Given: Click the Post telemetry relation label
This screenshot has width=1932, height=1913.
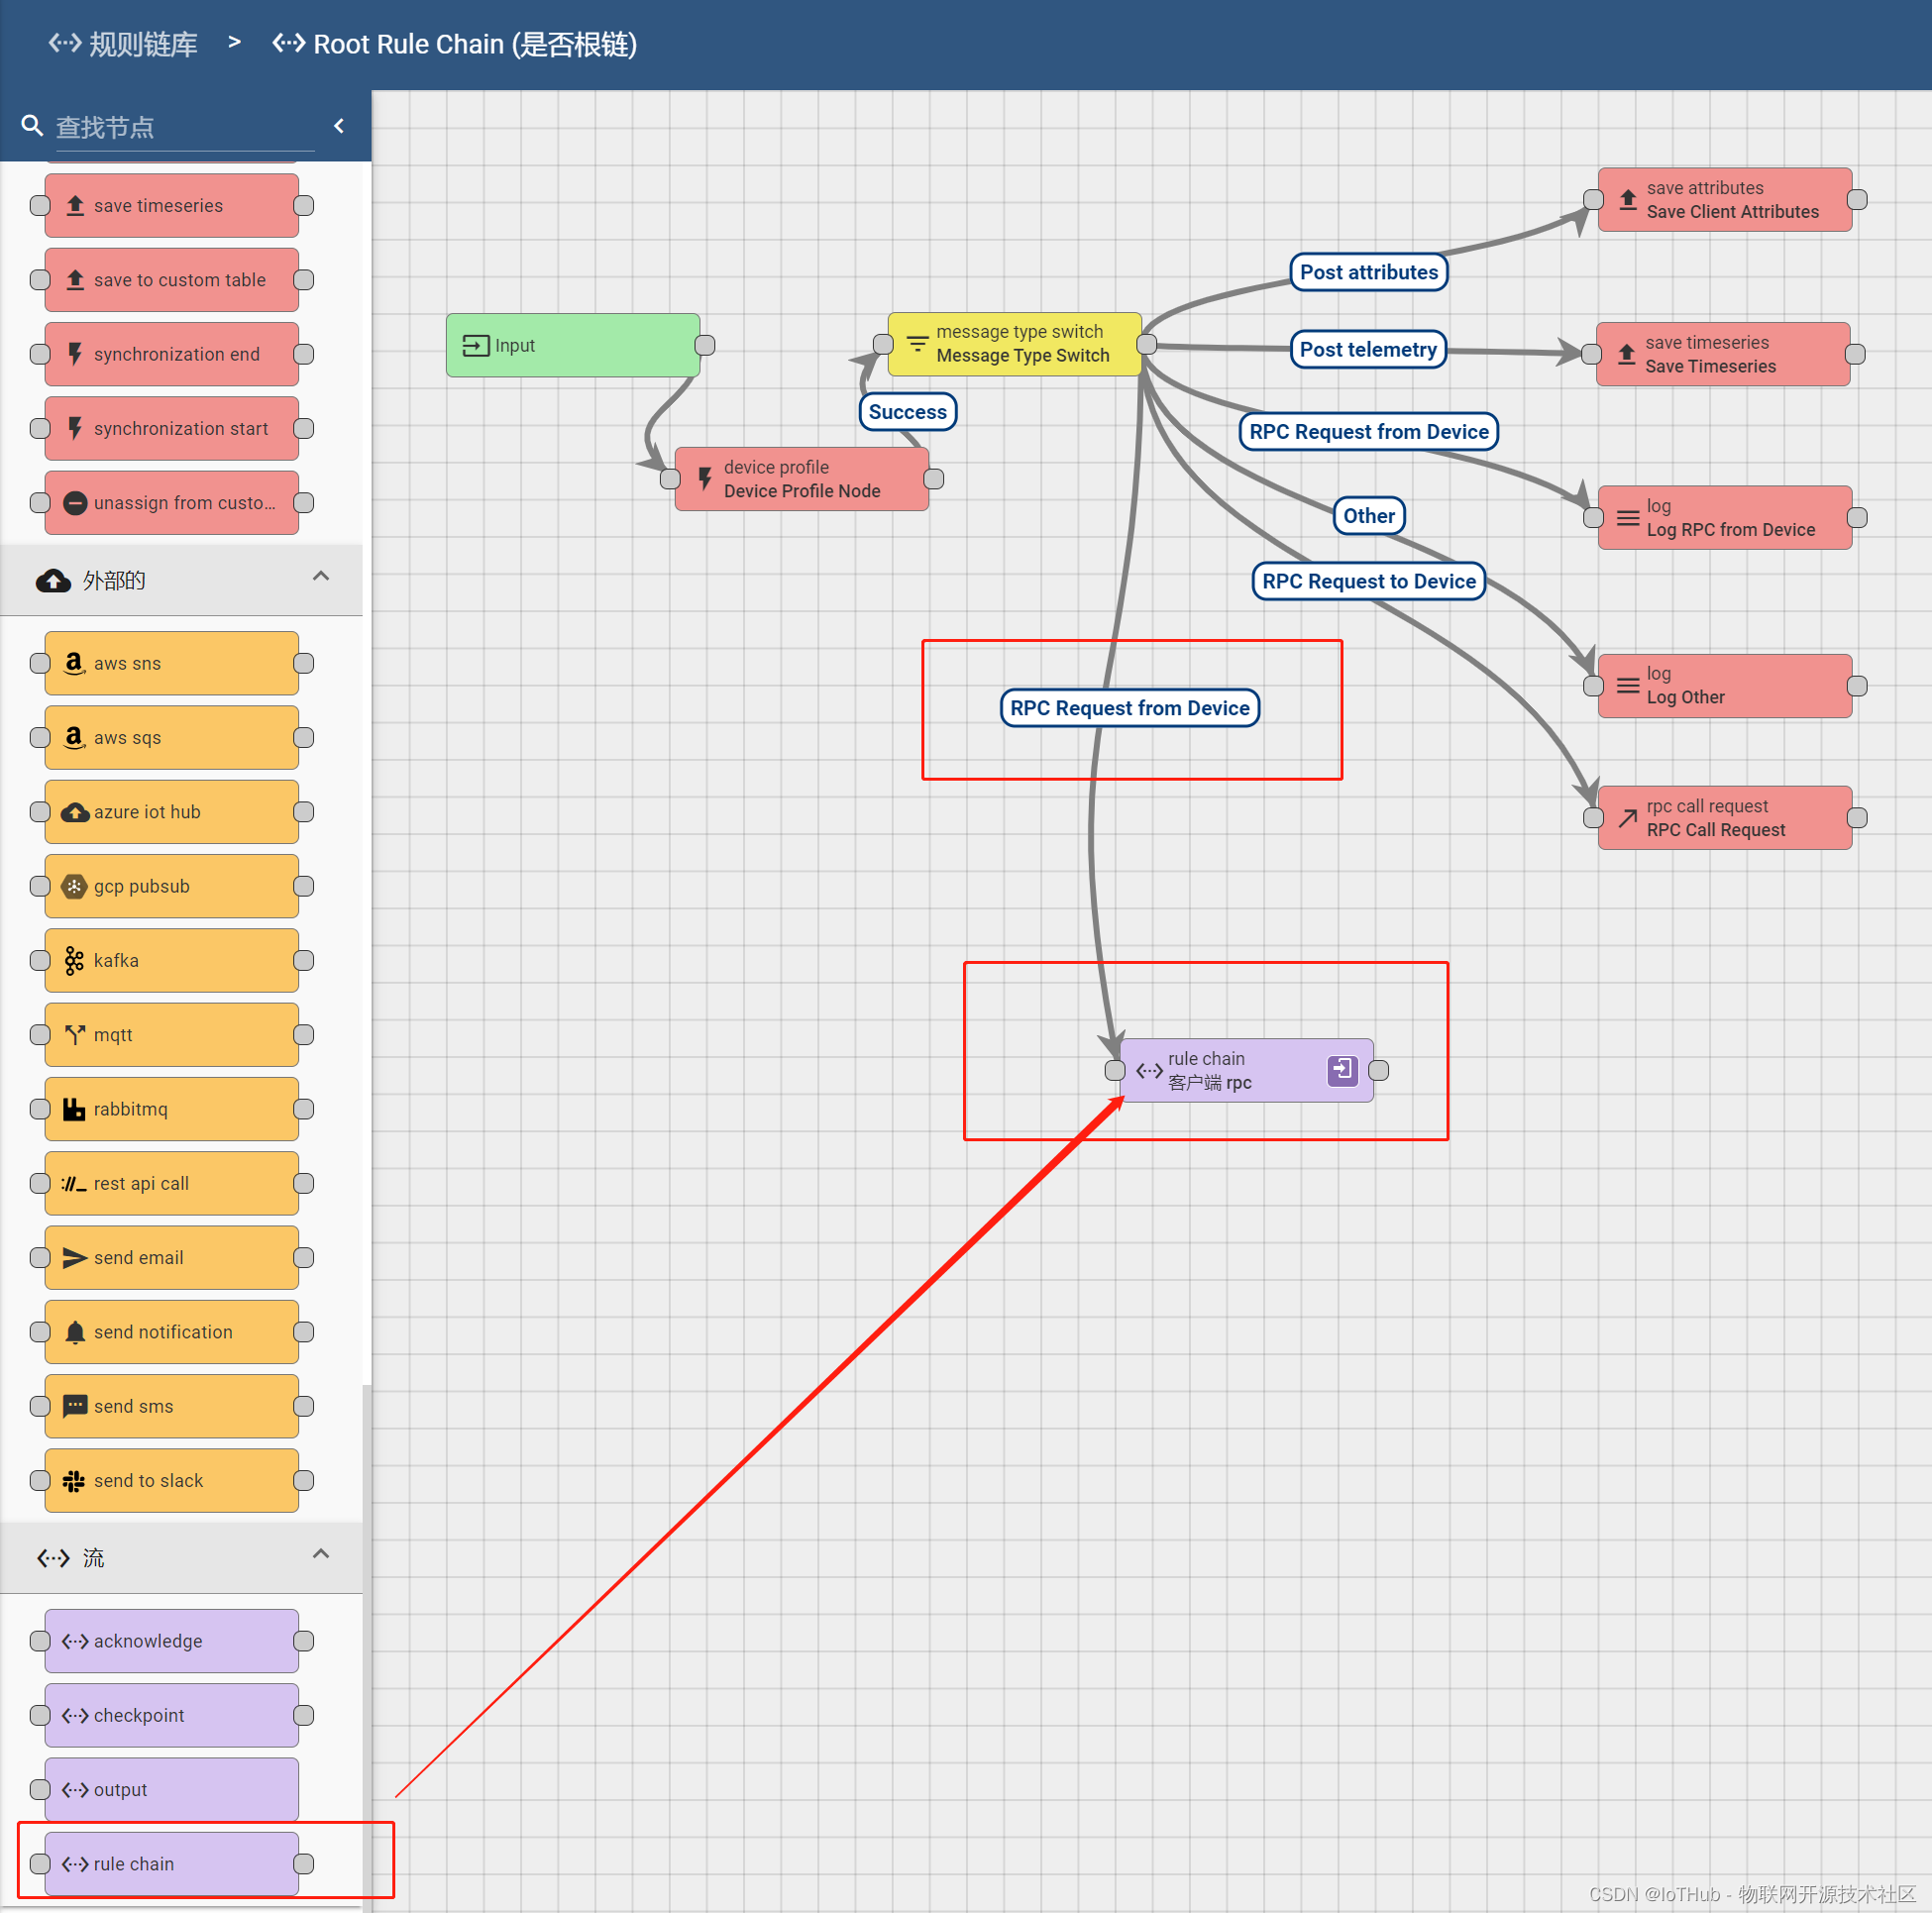Looking at the screenshot, I should (1368, 349).
